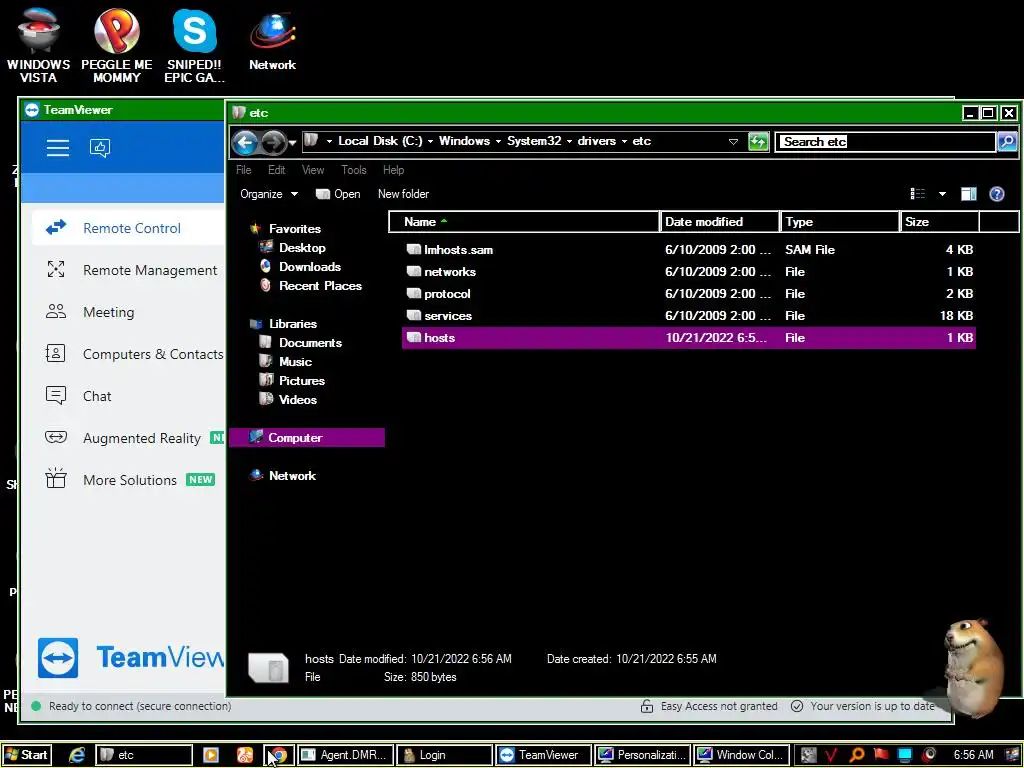Expand address bar previous locations dropdown
Viewport: 1024px width, 768px height.
pos(733,142)
